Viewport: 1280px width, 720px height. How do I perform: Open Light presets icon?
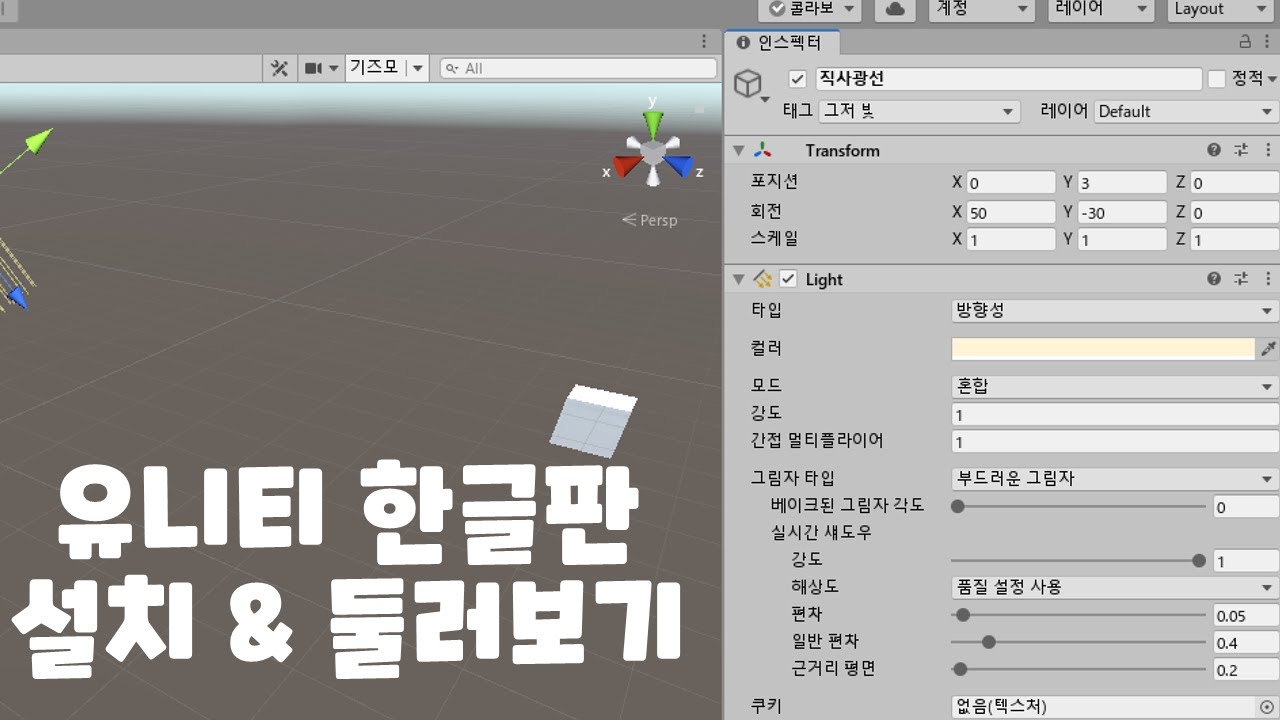coord(1241,279)
